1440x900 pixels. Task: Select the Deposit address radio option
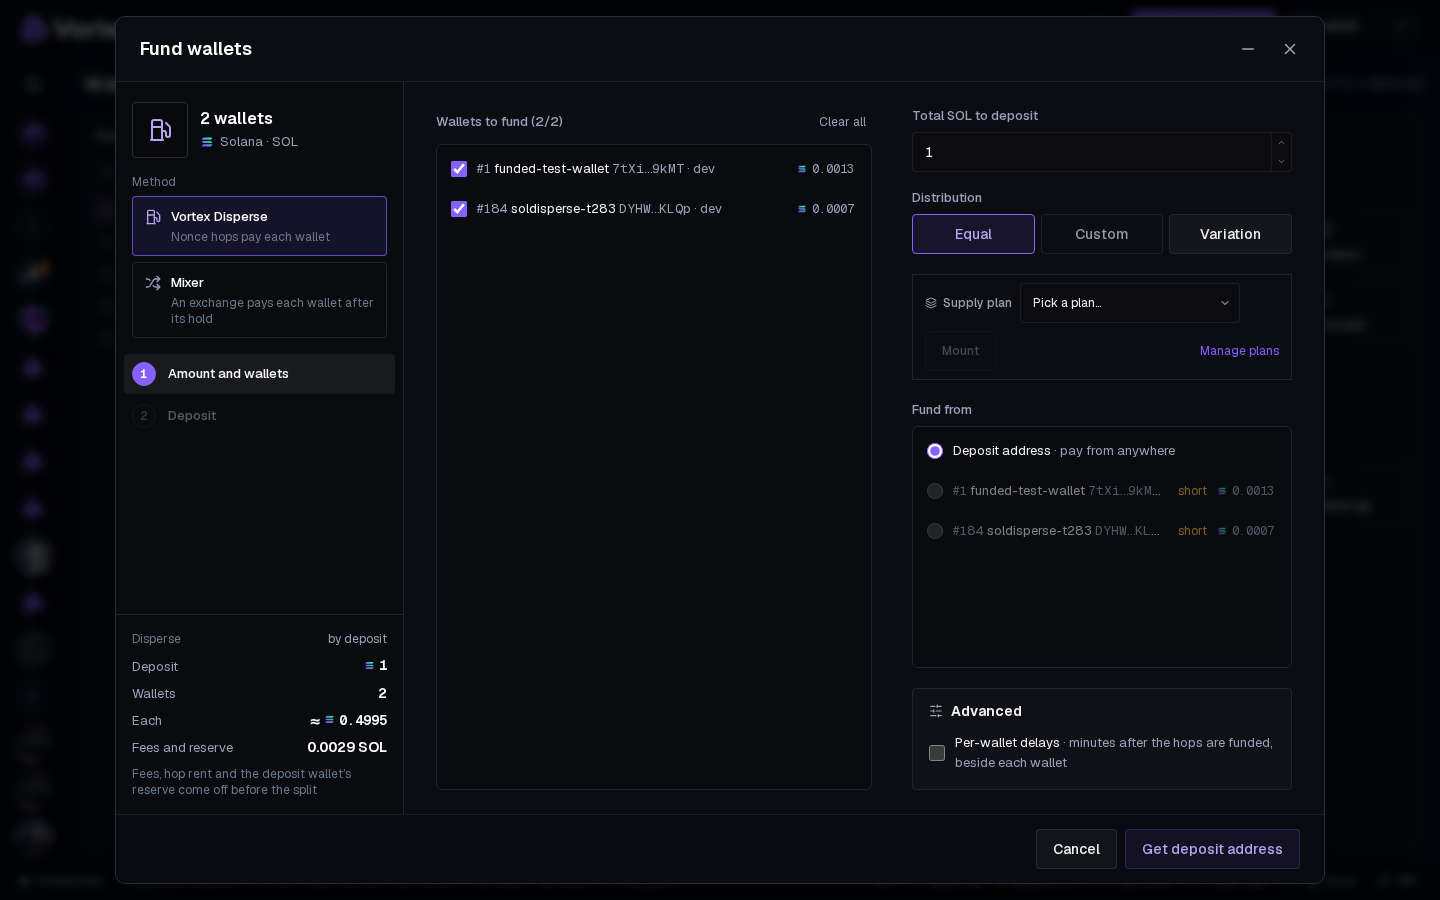tap(935, 451)
